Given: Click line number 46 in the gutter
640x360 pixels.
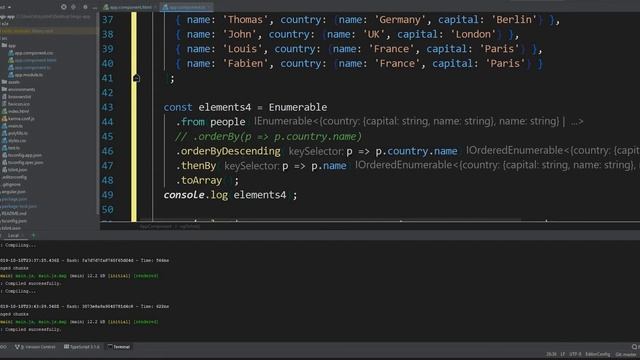Looking at the screenshot, I should tap(107, 151).
